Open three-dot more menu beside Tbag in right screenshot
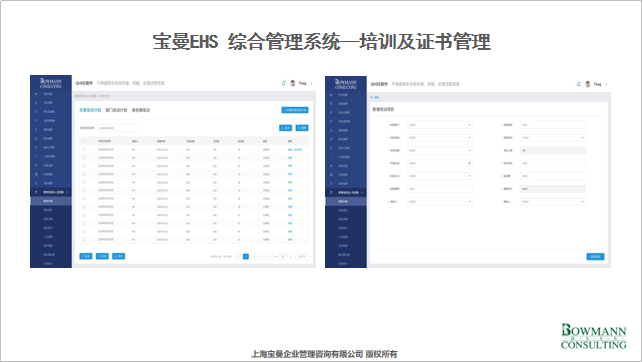The height and width of the screenshot is (362, 643). pyautogui.click(x=606, y=84)
